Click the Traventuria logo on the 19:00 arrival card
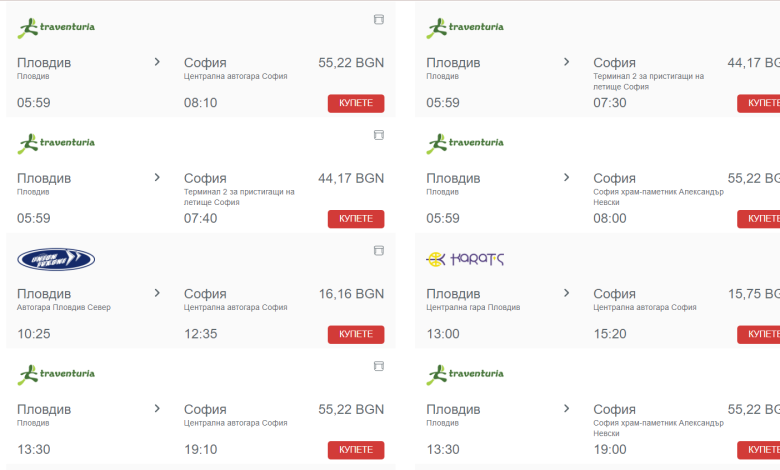This screenshot has height=470, width=780. [465, 375]
